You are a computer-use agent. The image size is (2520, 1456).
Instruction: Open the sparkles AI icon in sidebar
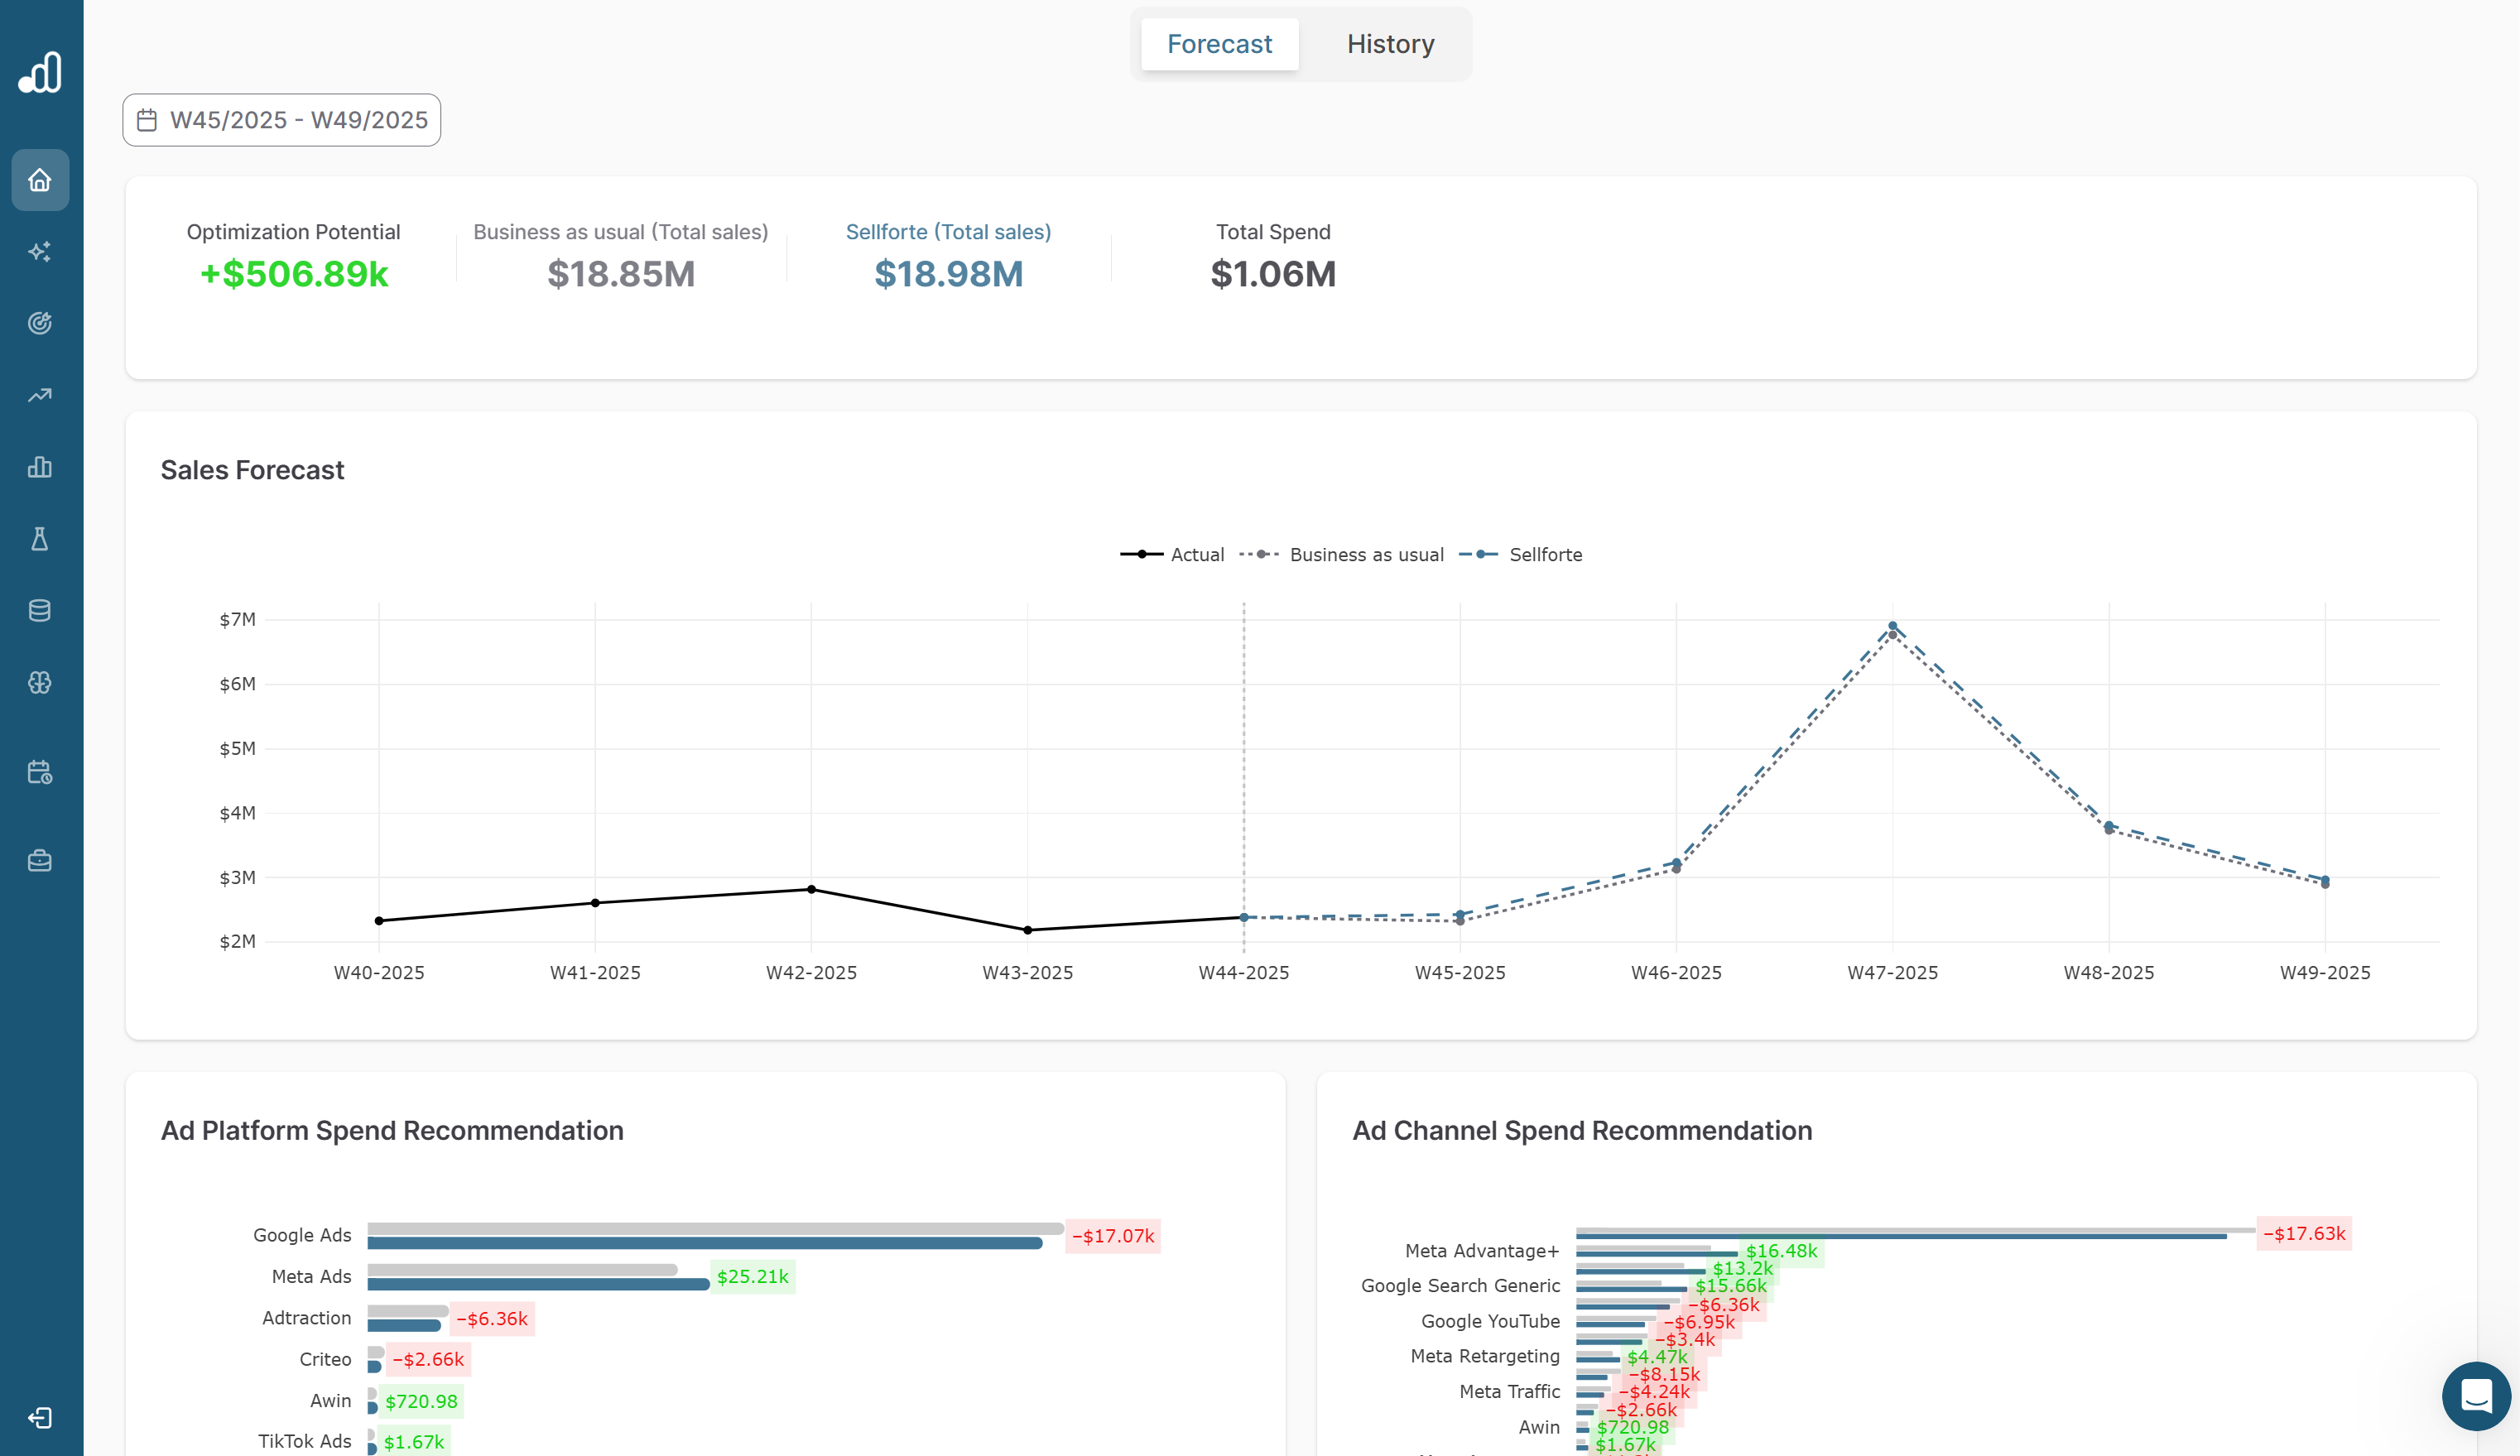[40, 252]
